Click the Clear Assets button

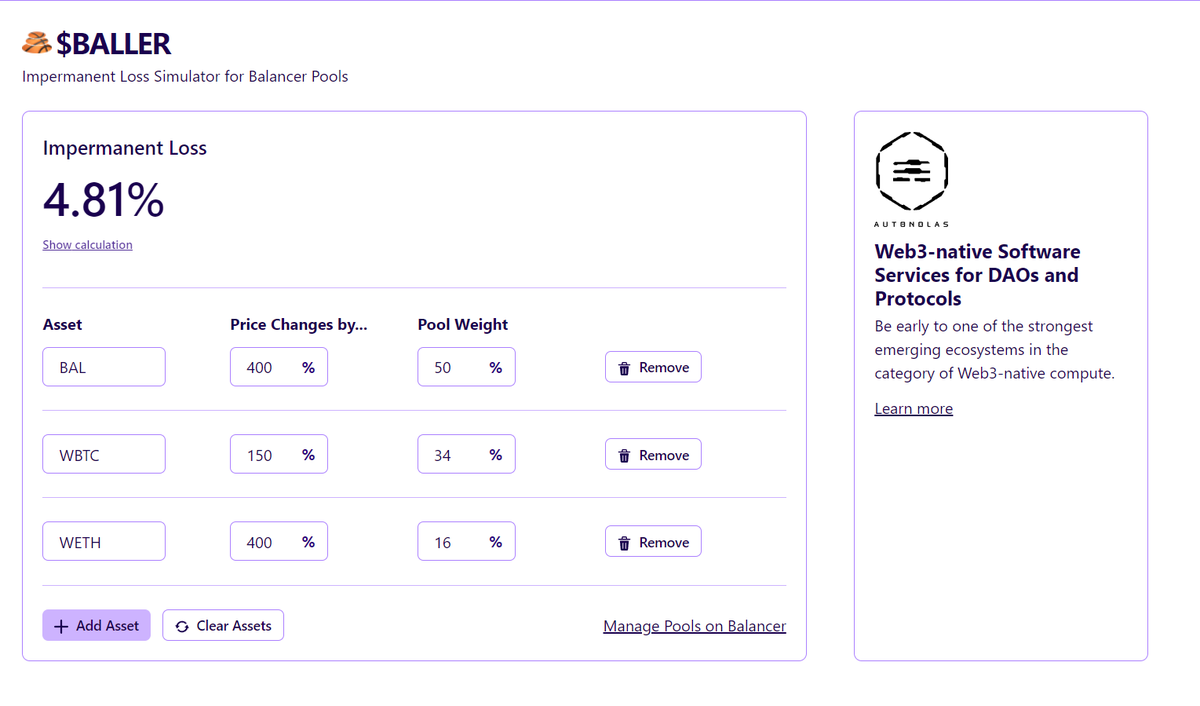coord(223,625)
